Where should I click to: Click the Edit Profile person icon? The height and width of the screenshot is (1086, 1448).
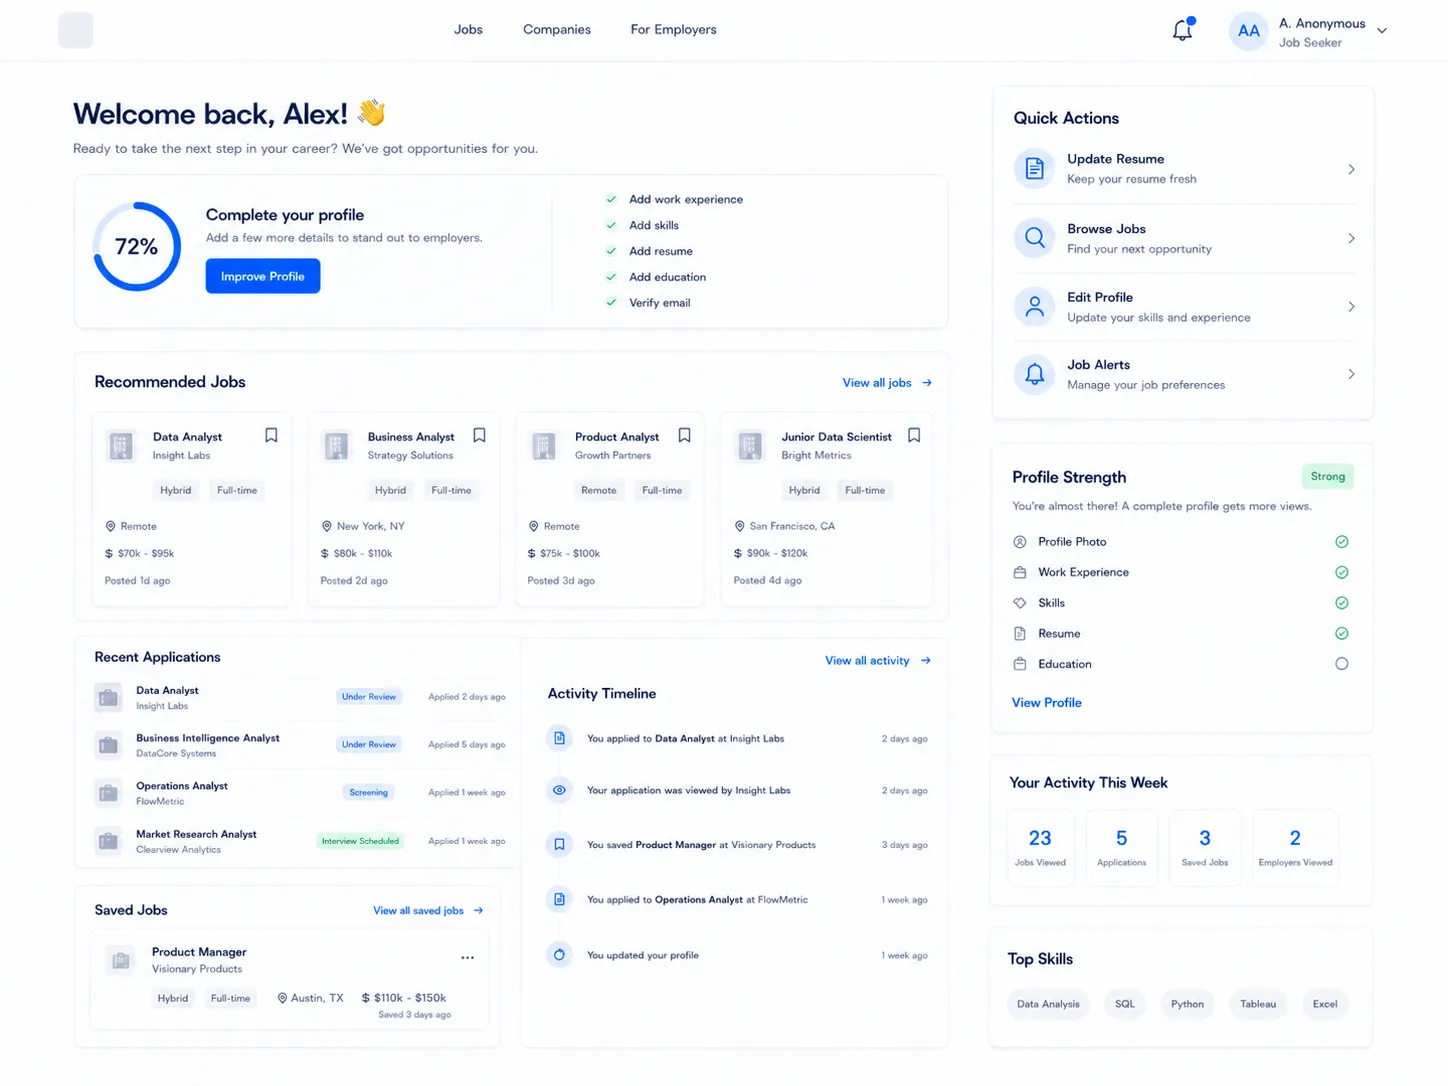pyautogui.click(x=1035, y=306)
